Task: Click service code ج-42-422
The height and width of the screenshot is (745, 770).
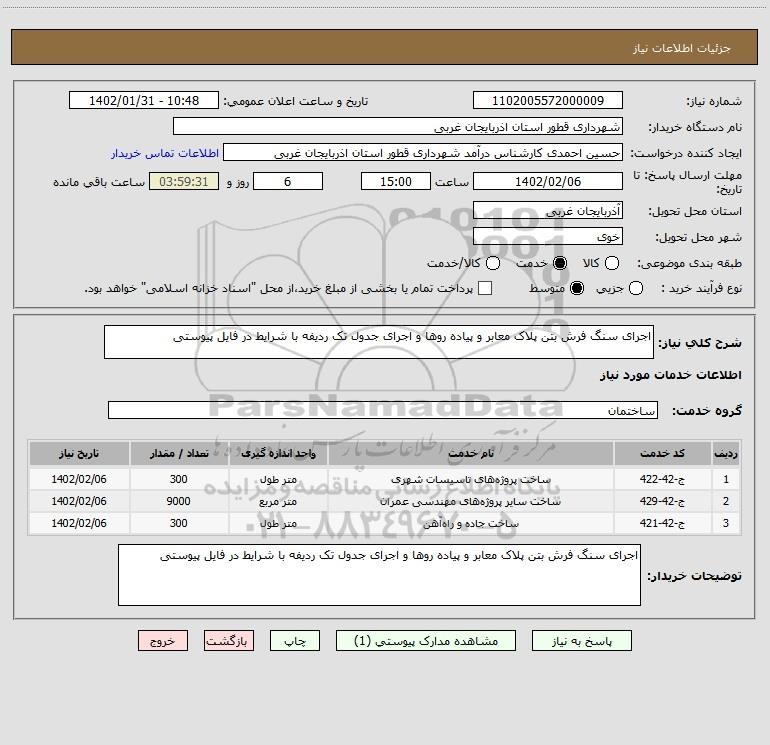Action: coord(662,479)
